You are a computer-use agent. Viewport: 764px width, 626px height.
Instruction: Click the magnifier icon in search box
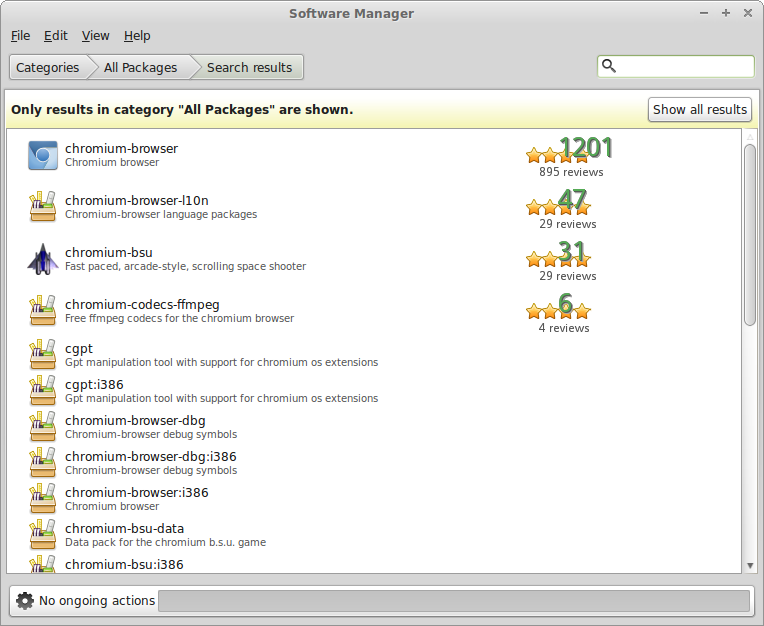609,66
